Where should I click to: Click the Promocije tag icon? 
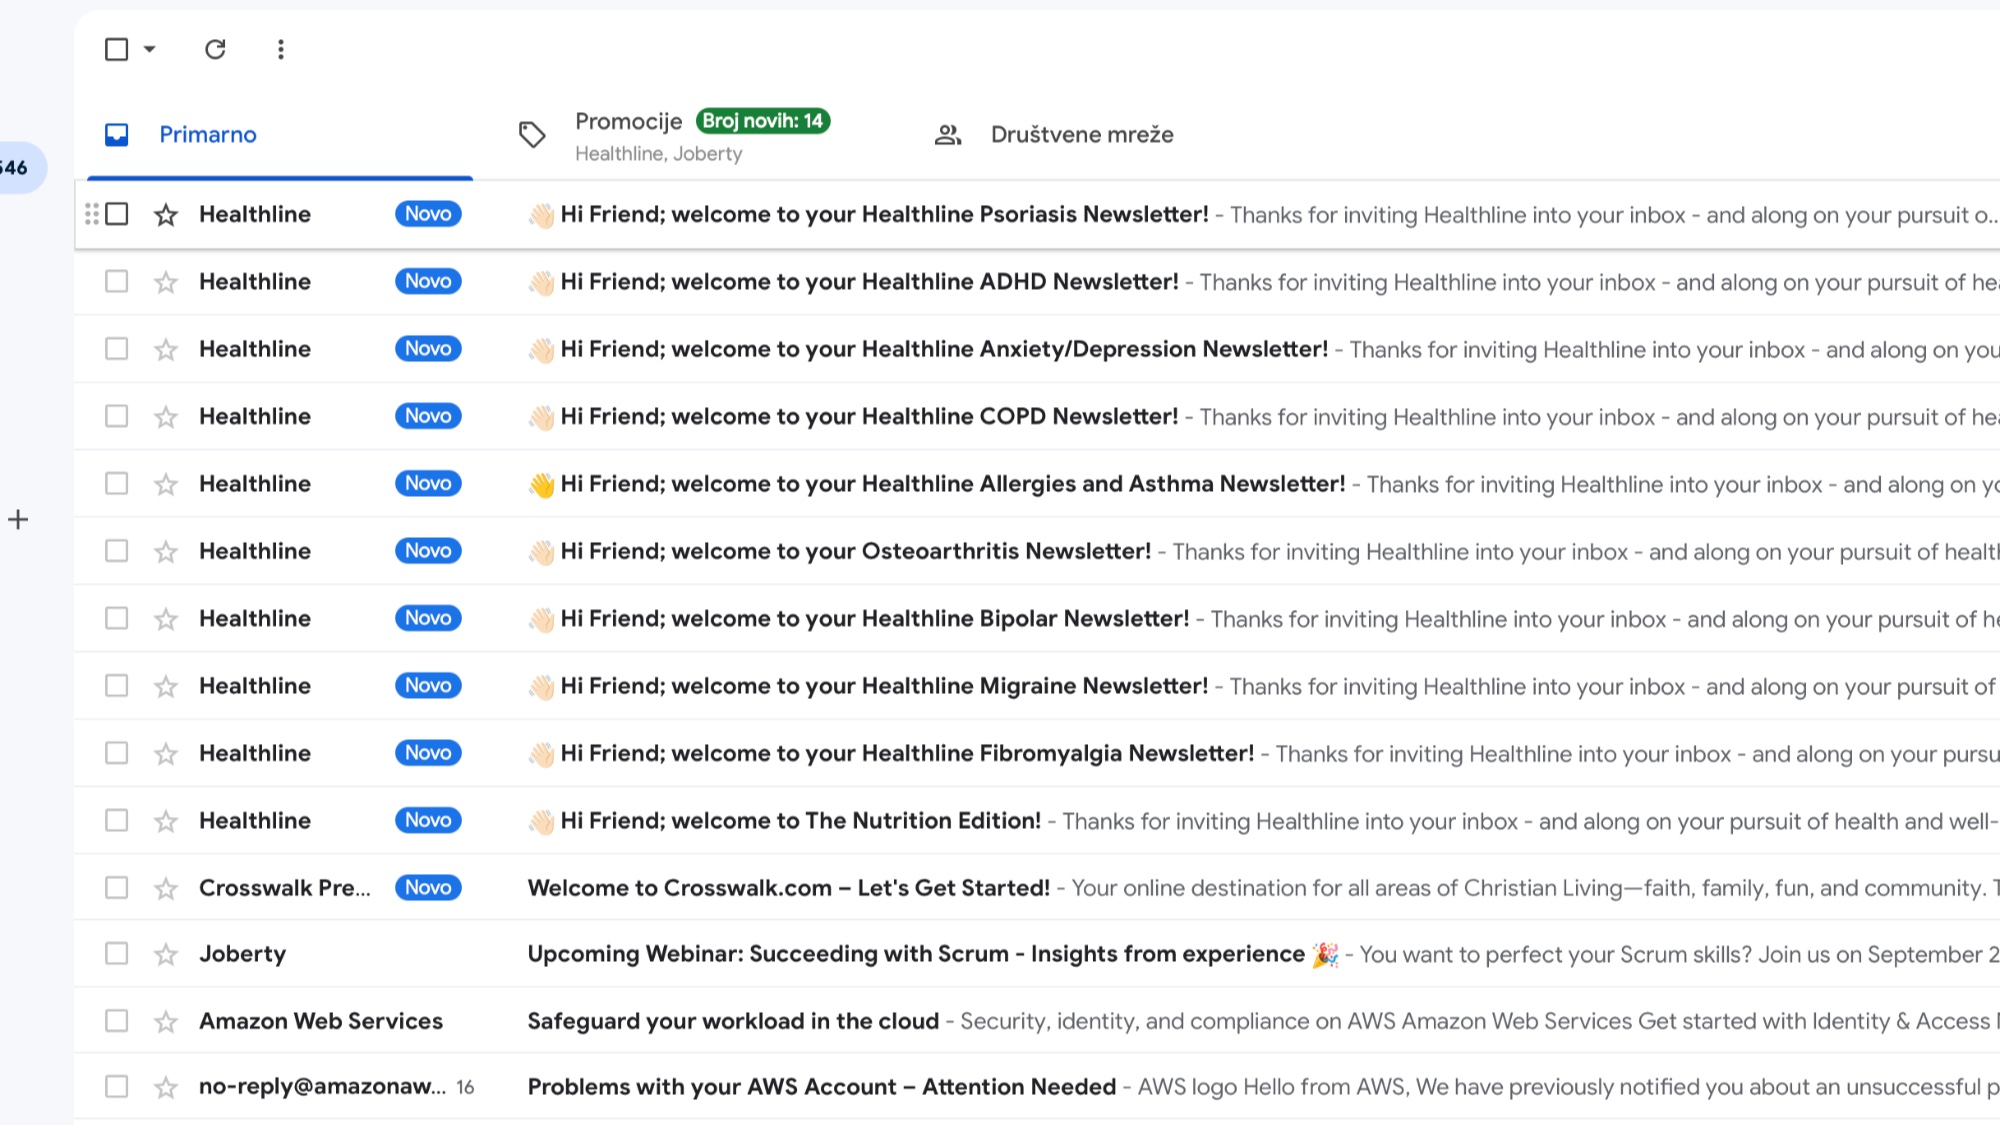click(x=532, y=134)
